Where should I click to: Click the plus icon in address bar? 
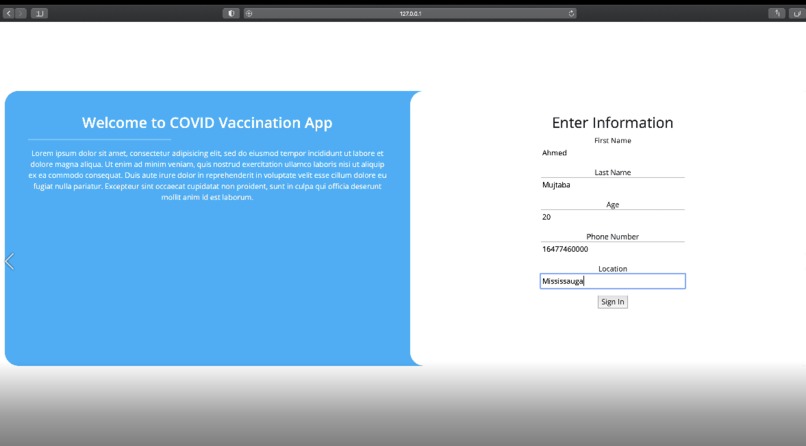pyautogui.click(x=249, y=13)
